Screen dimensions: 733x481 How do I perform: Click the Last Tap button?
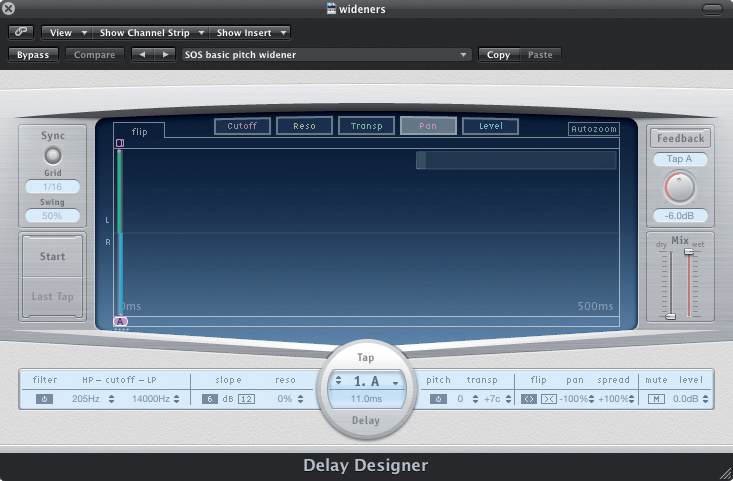click(x=52, y=296)
